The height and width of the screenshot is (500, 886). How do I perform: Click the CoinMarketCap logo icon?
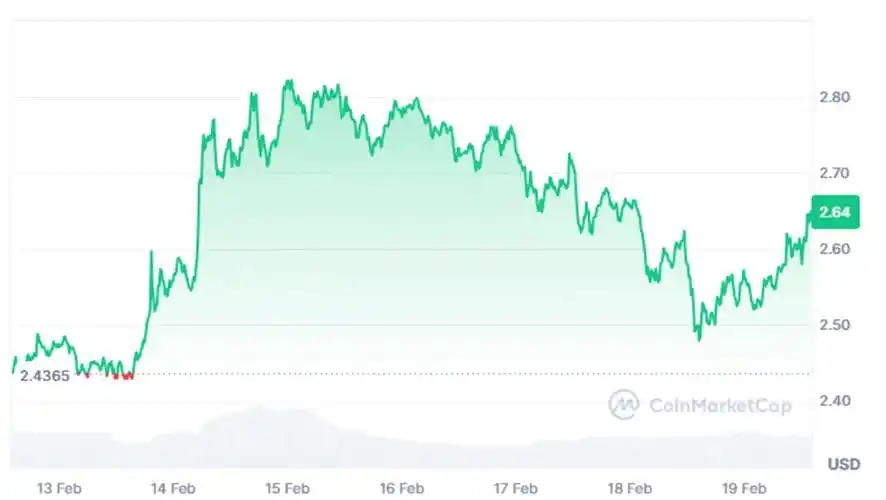(624, 404)
